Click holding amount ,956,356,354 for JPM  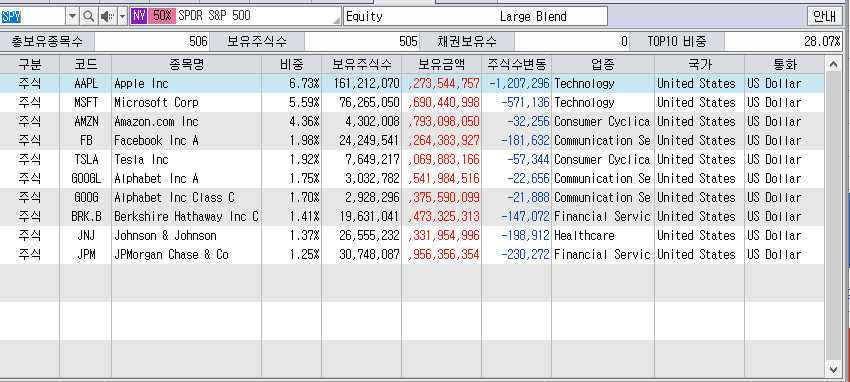[x=441, y=254]
